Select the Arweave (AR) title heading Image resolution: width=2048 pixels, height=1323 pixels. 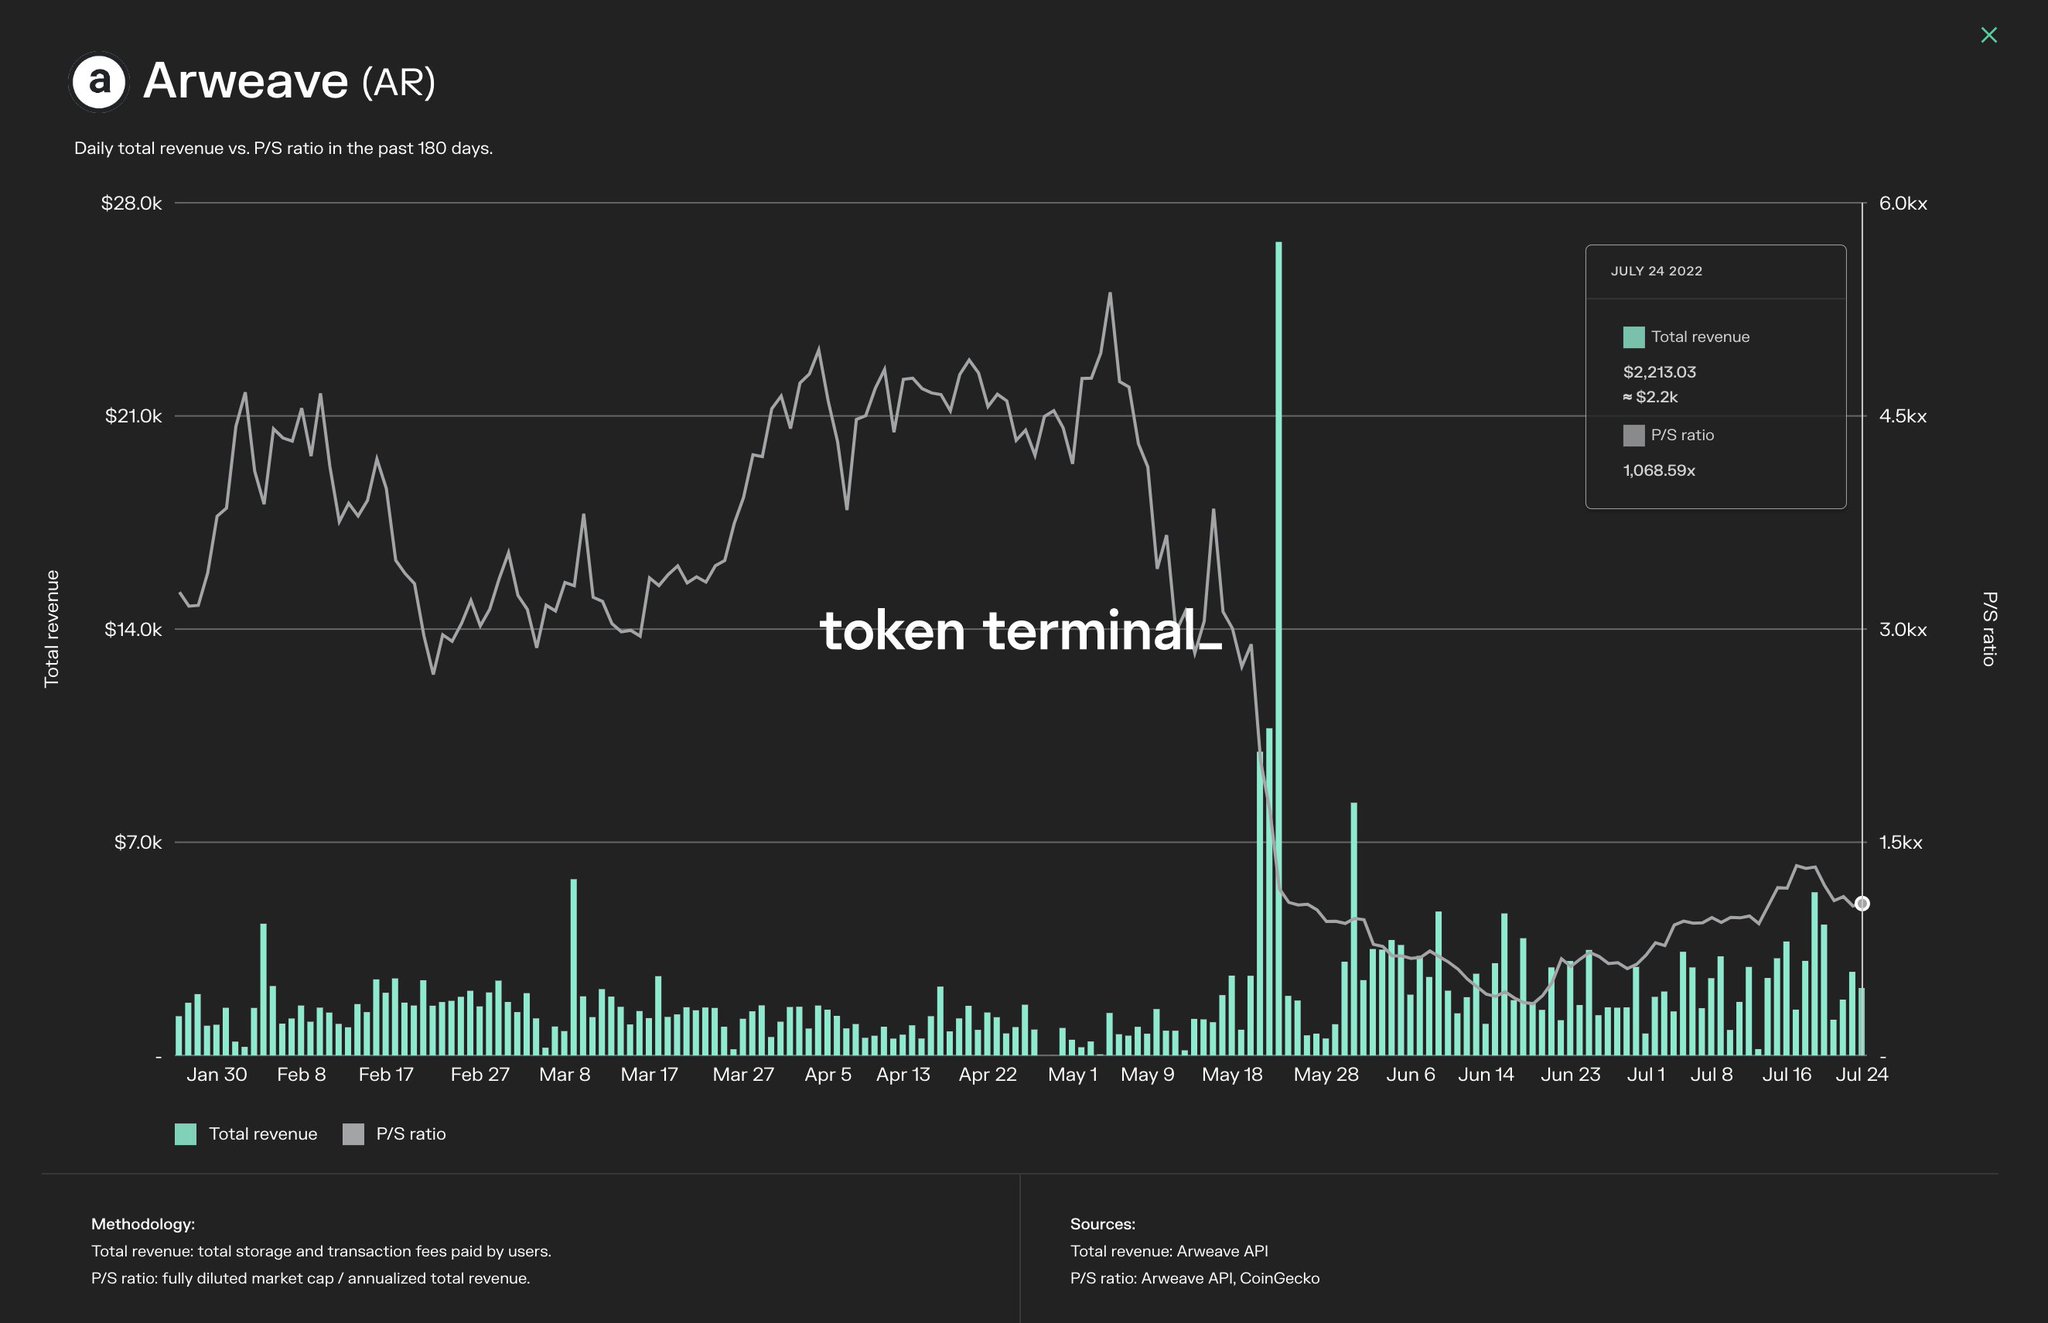coord(290,83)
